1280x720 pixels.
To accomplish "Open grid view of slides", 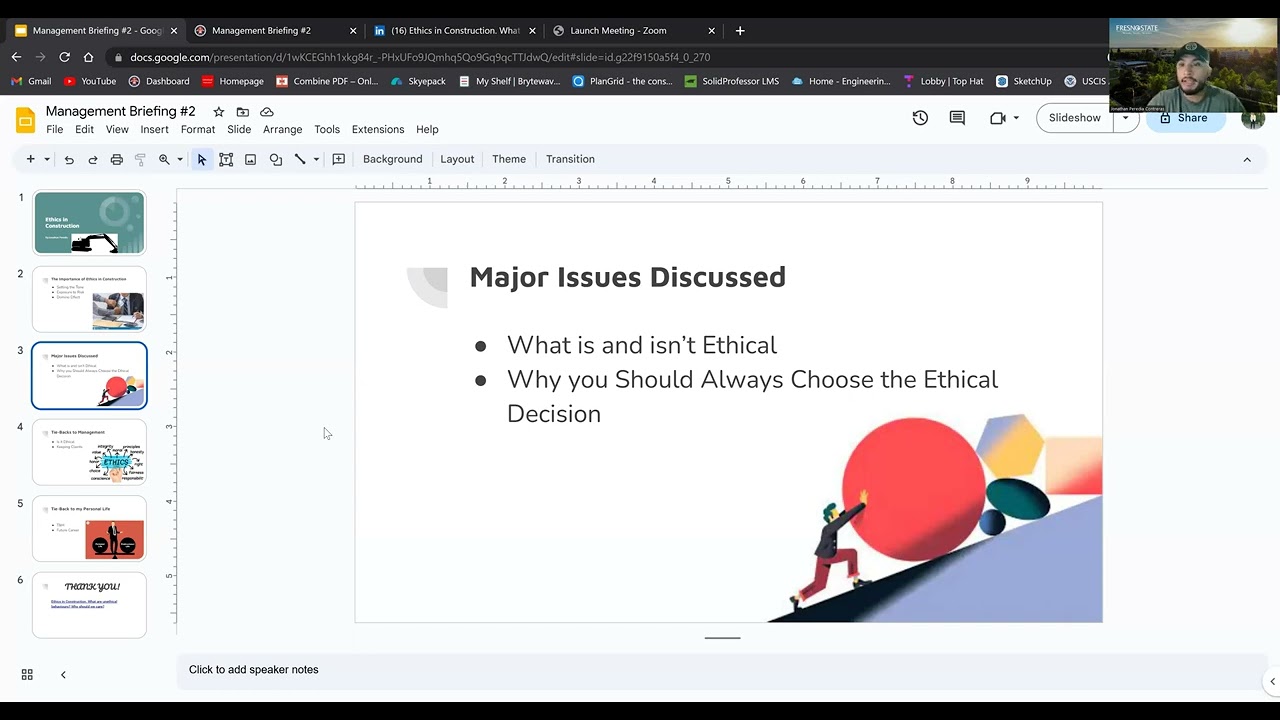I will (x=27, y=675).
